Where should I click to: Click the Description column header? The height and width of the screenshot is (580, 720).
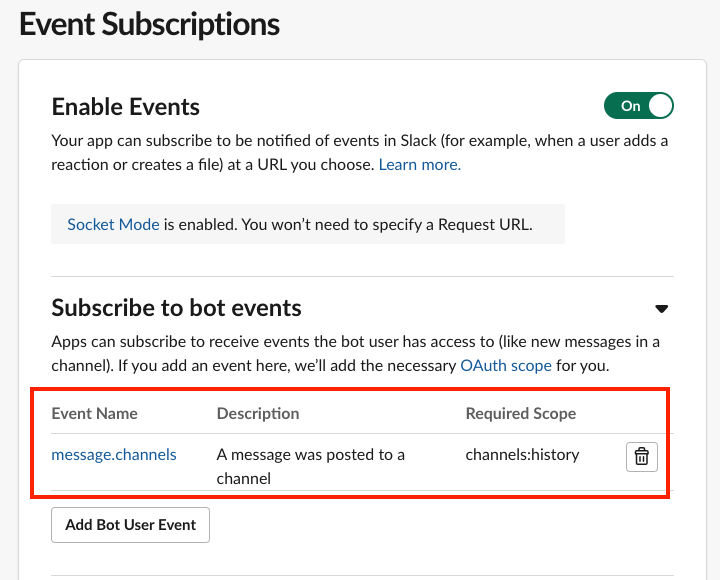tap(258, 414)
